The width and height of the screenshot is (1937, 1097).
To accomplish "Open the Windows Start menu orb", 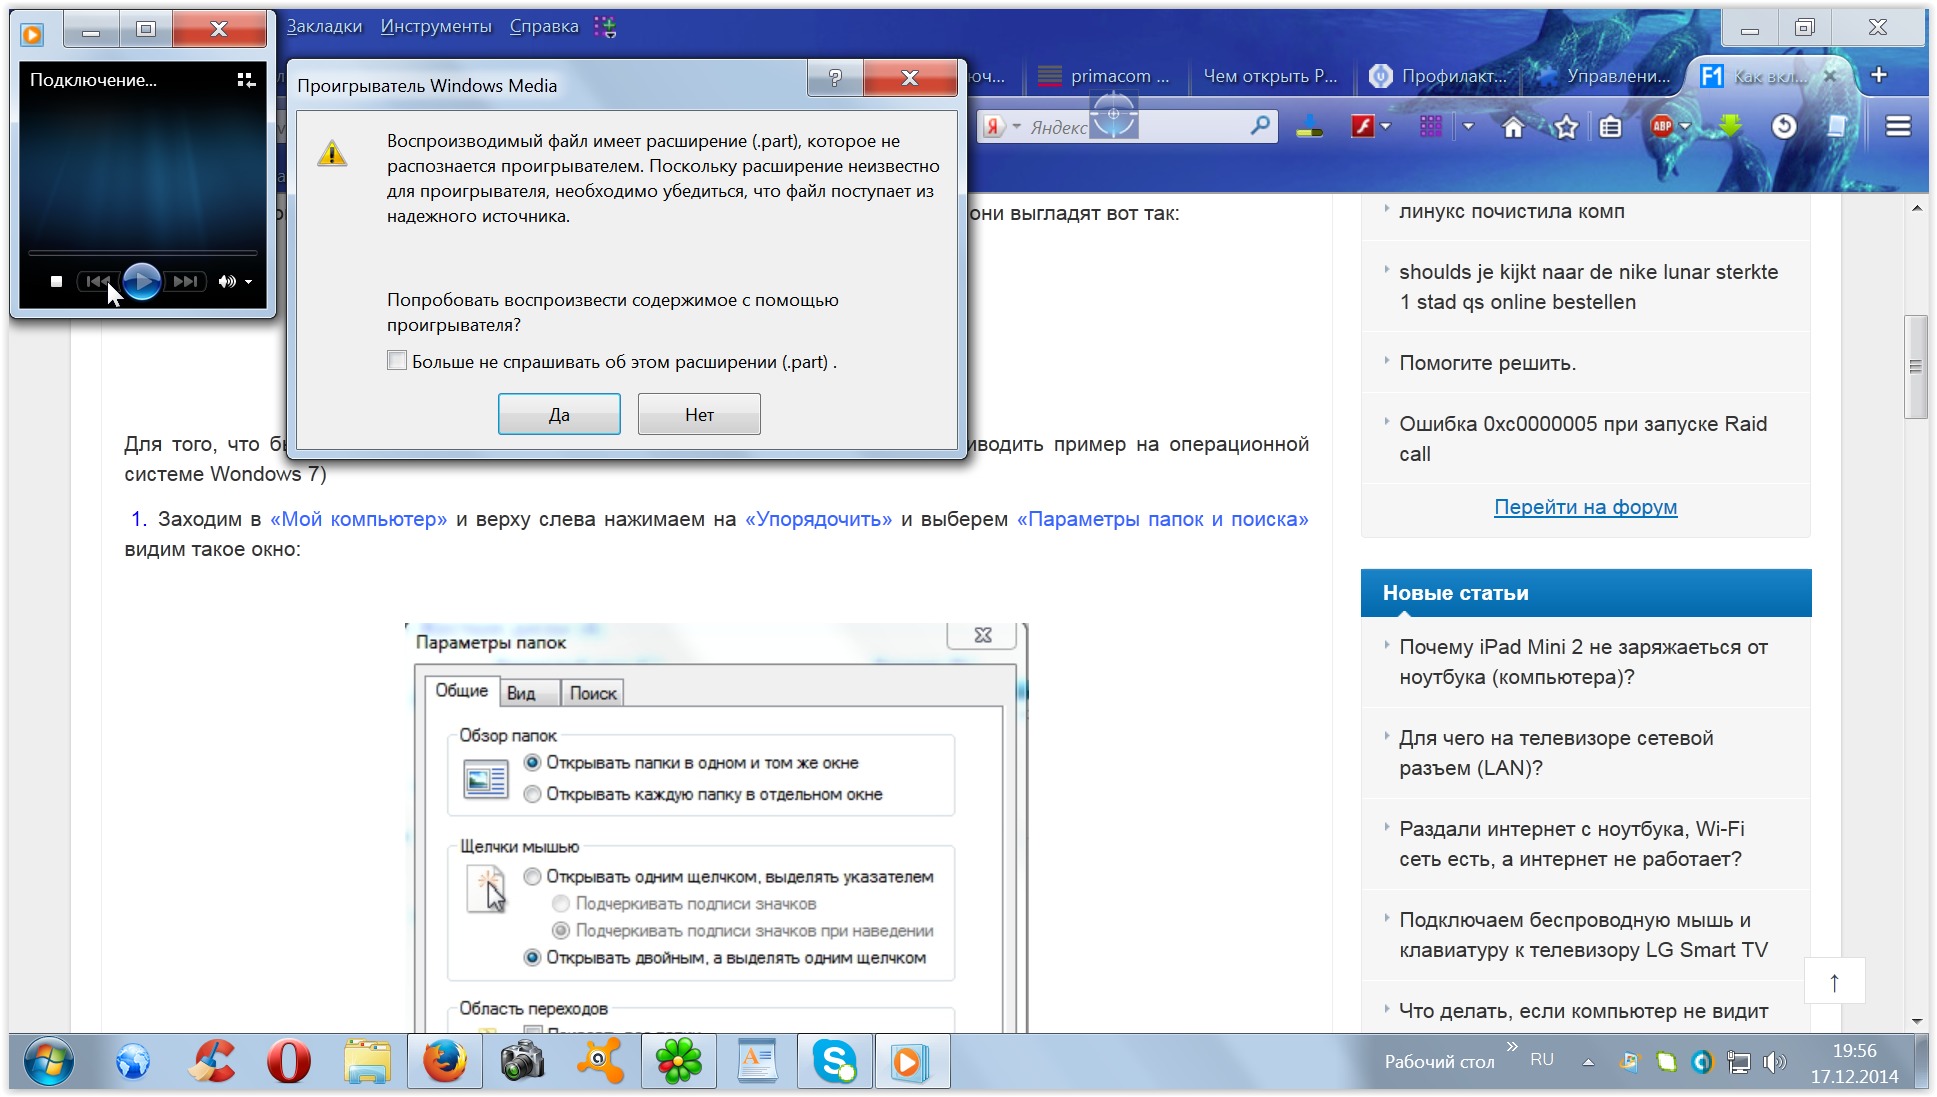I will point(48,1062).
